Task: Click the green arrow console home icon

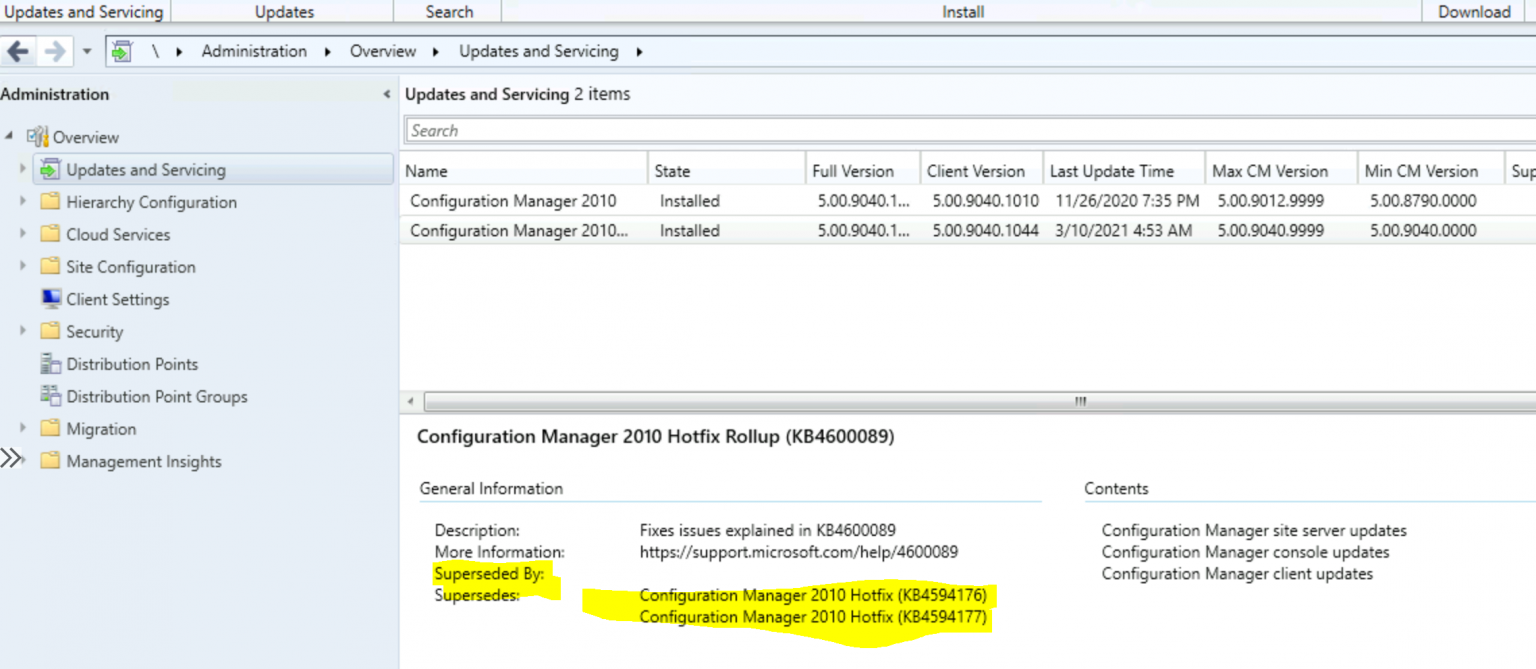Action: coord(122,50)
